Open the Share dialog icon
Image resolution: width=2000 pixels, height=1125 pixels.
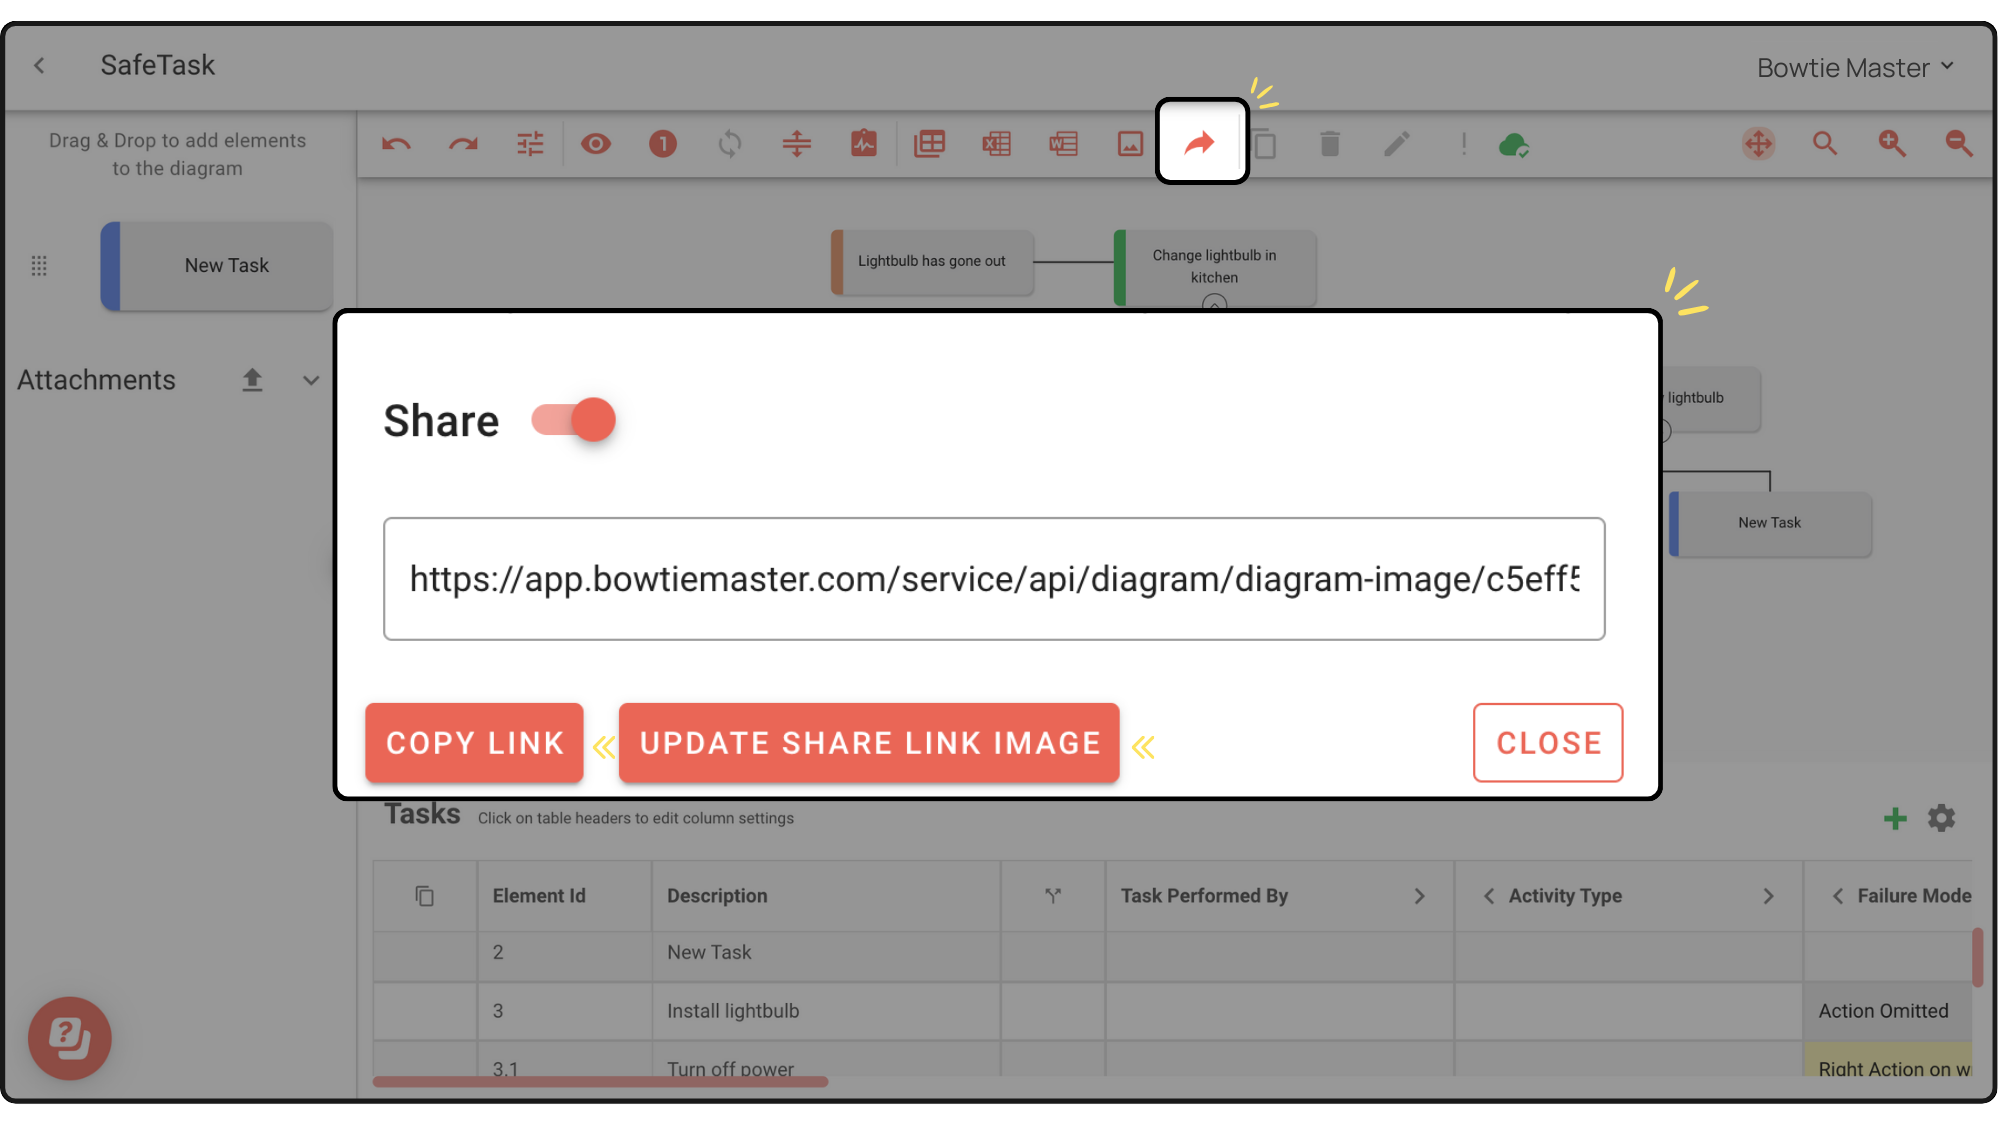pyautogui.click(x=1201, y=143)
